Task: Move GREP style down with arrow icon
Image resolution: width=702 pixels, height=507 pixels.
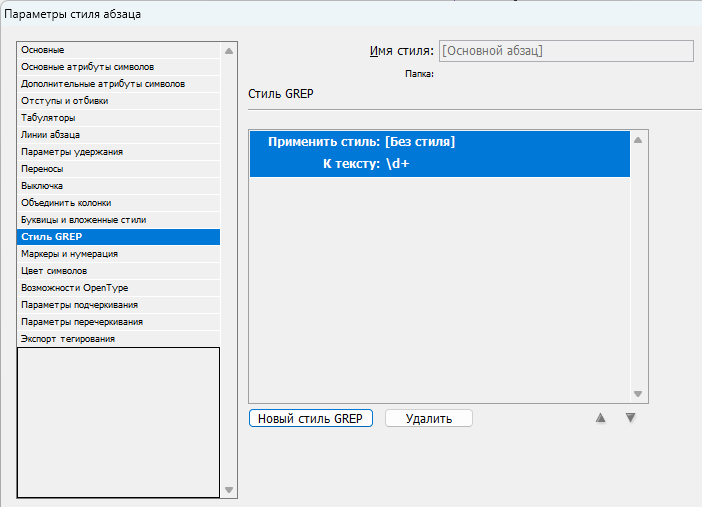Action: [x=630, y=418]
